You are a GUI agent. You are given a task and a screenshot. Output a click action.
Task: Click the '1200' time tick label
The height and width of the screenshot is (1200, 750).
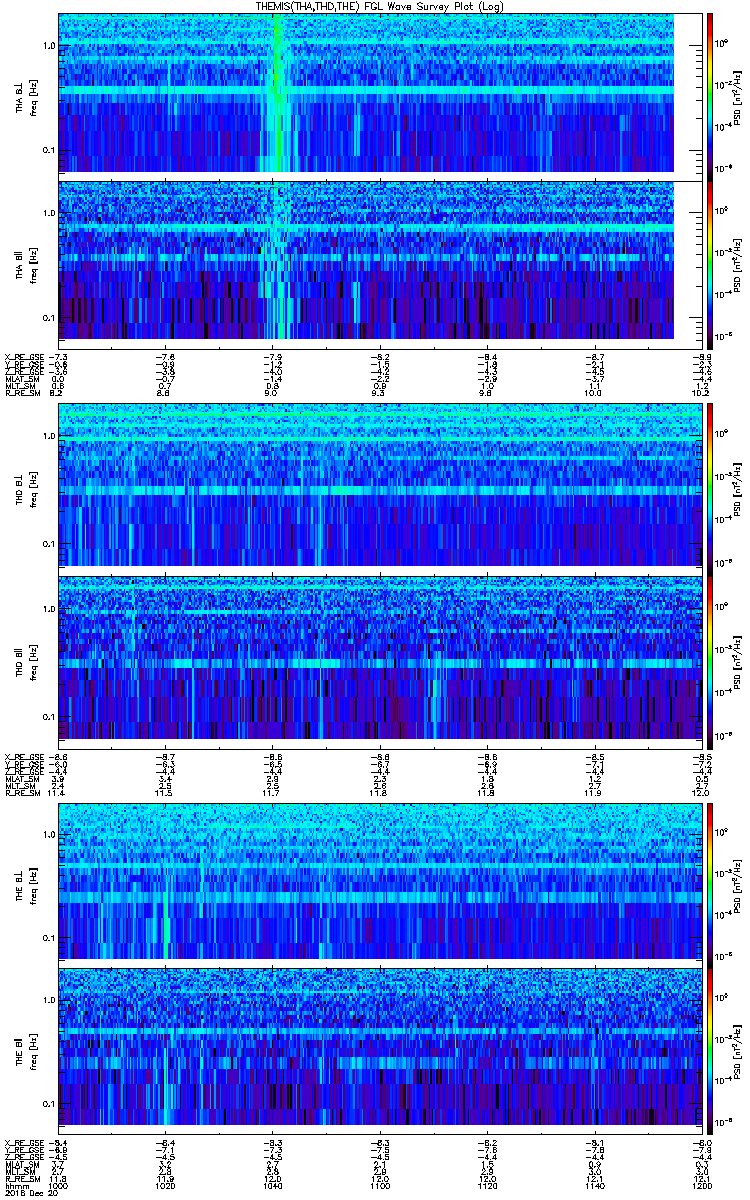(x=701, y=1186)
